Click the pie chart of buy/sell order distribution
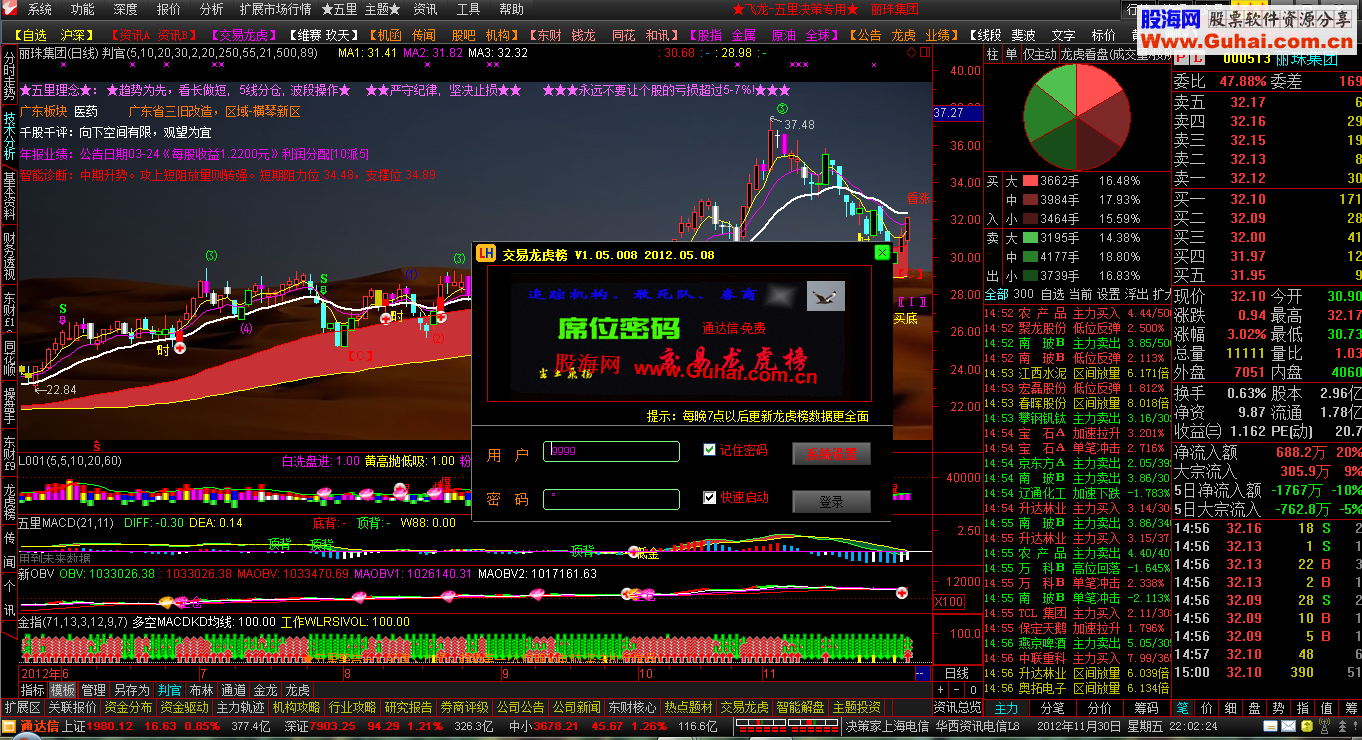The image size is (1362, 740). (1077, 117)
